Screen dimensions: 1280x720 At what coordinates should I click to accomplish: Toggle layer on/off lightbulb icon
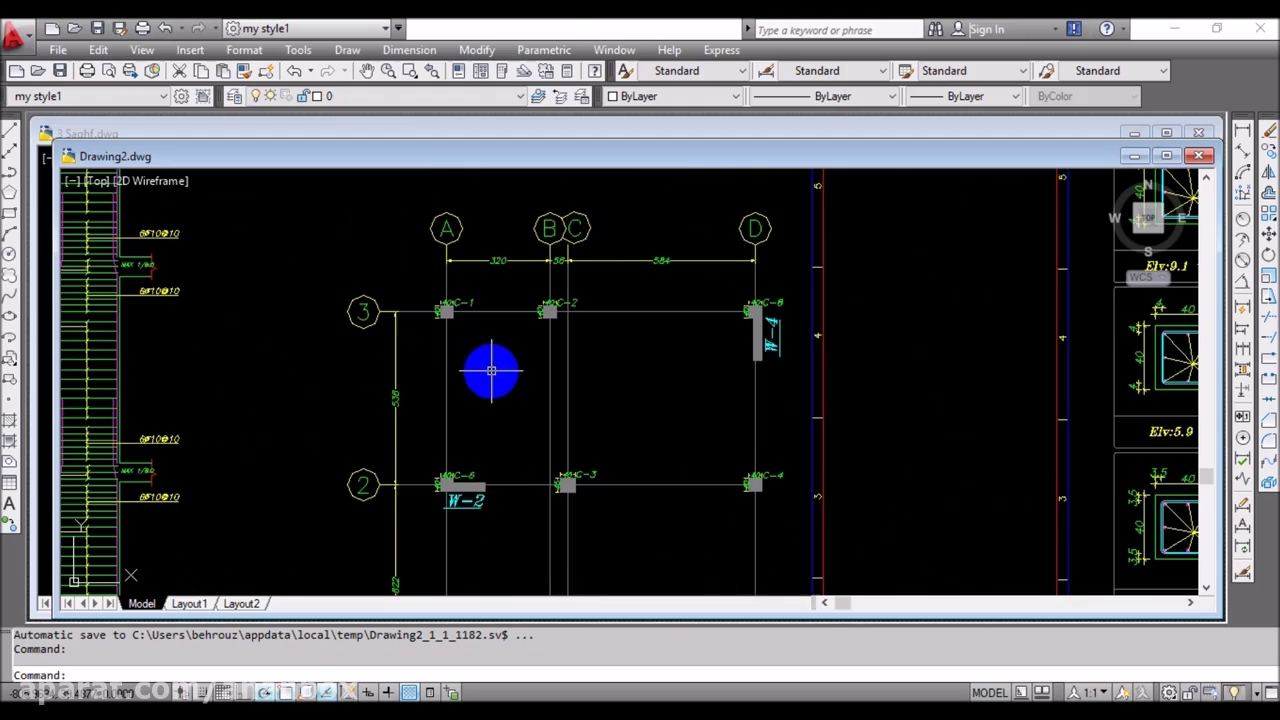(256, 96)
